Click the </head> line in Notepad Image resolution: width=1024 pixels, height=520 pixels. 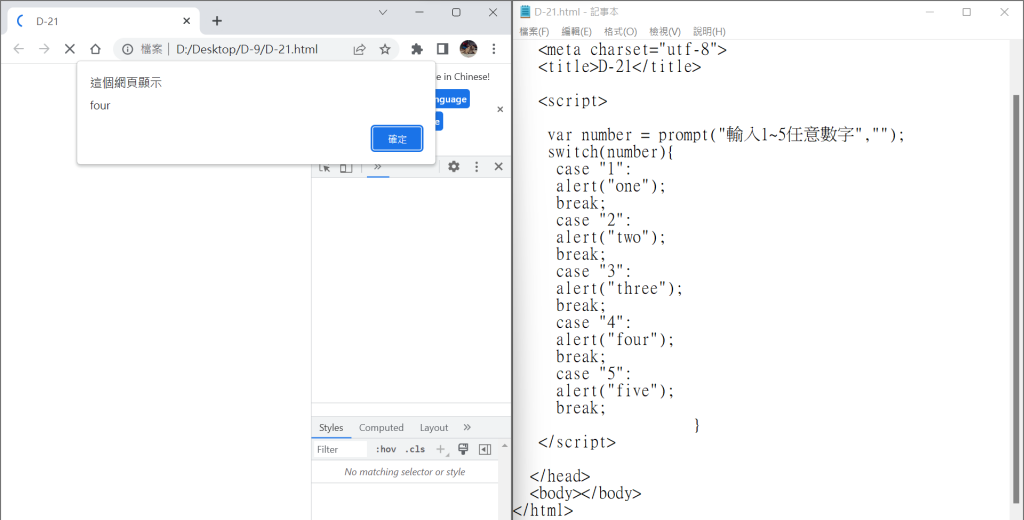560,476
